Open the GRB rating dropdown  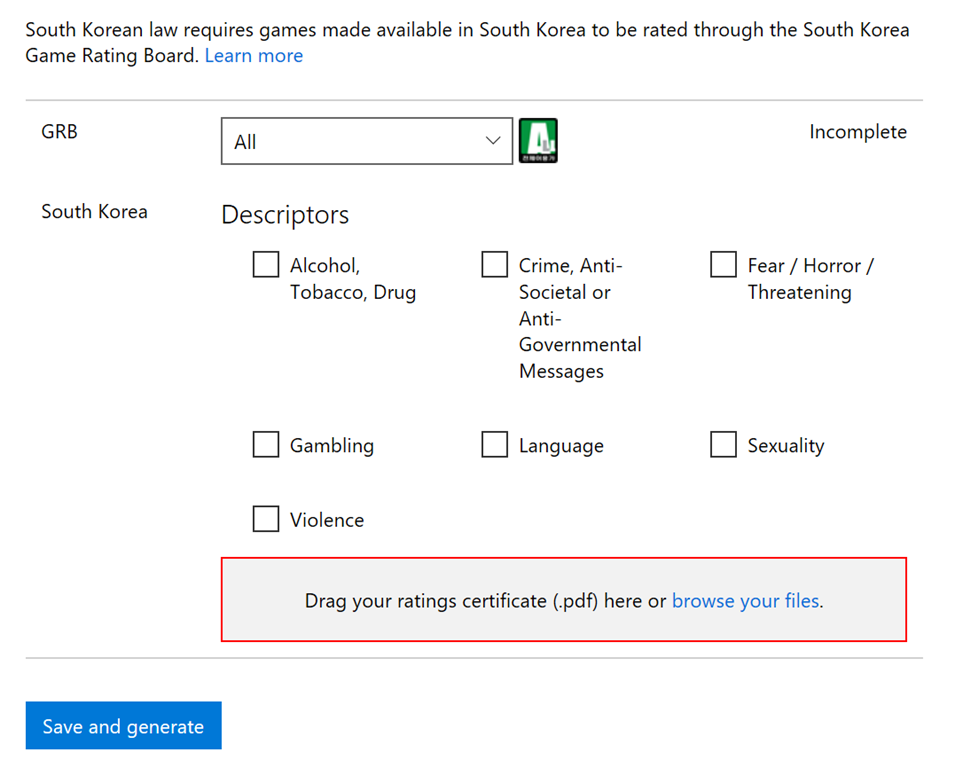pos(367,141)
